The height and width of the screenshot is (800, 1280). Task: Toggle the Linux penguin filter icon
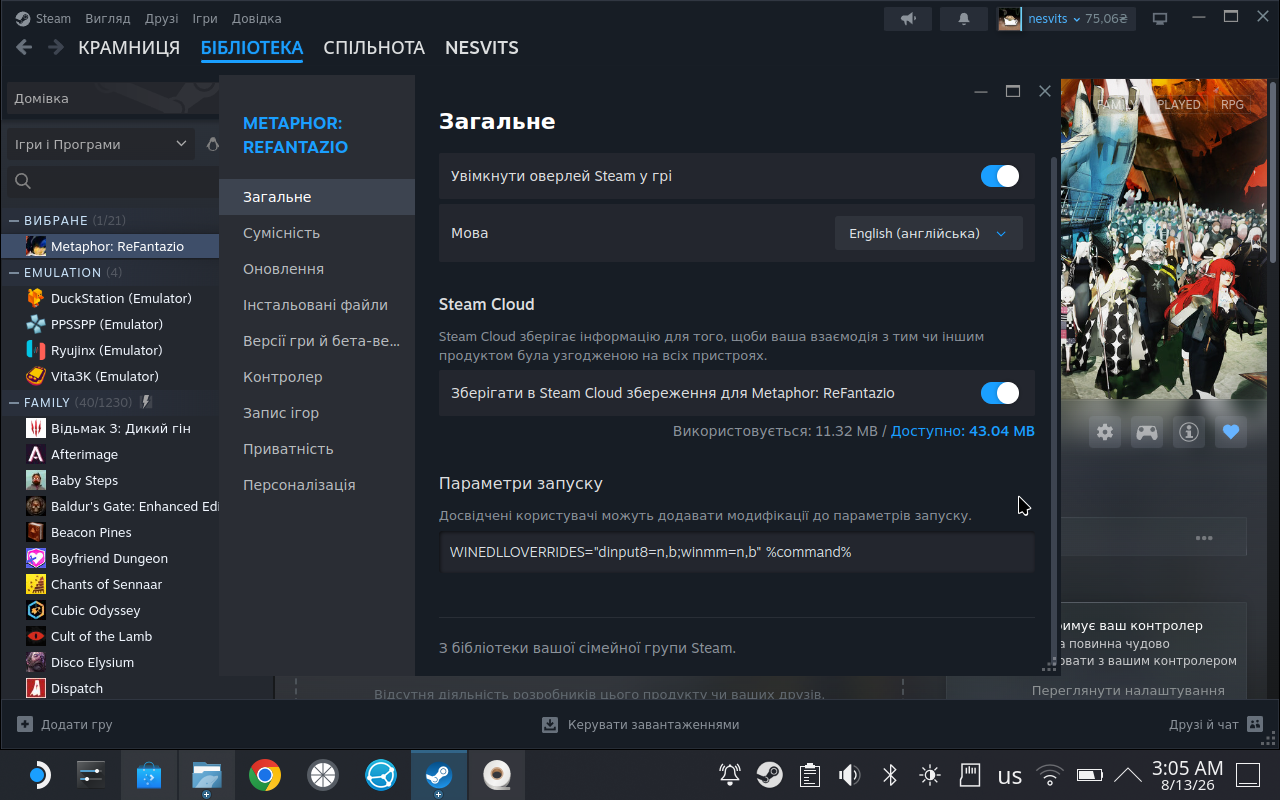(212, 144)
